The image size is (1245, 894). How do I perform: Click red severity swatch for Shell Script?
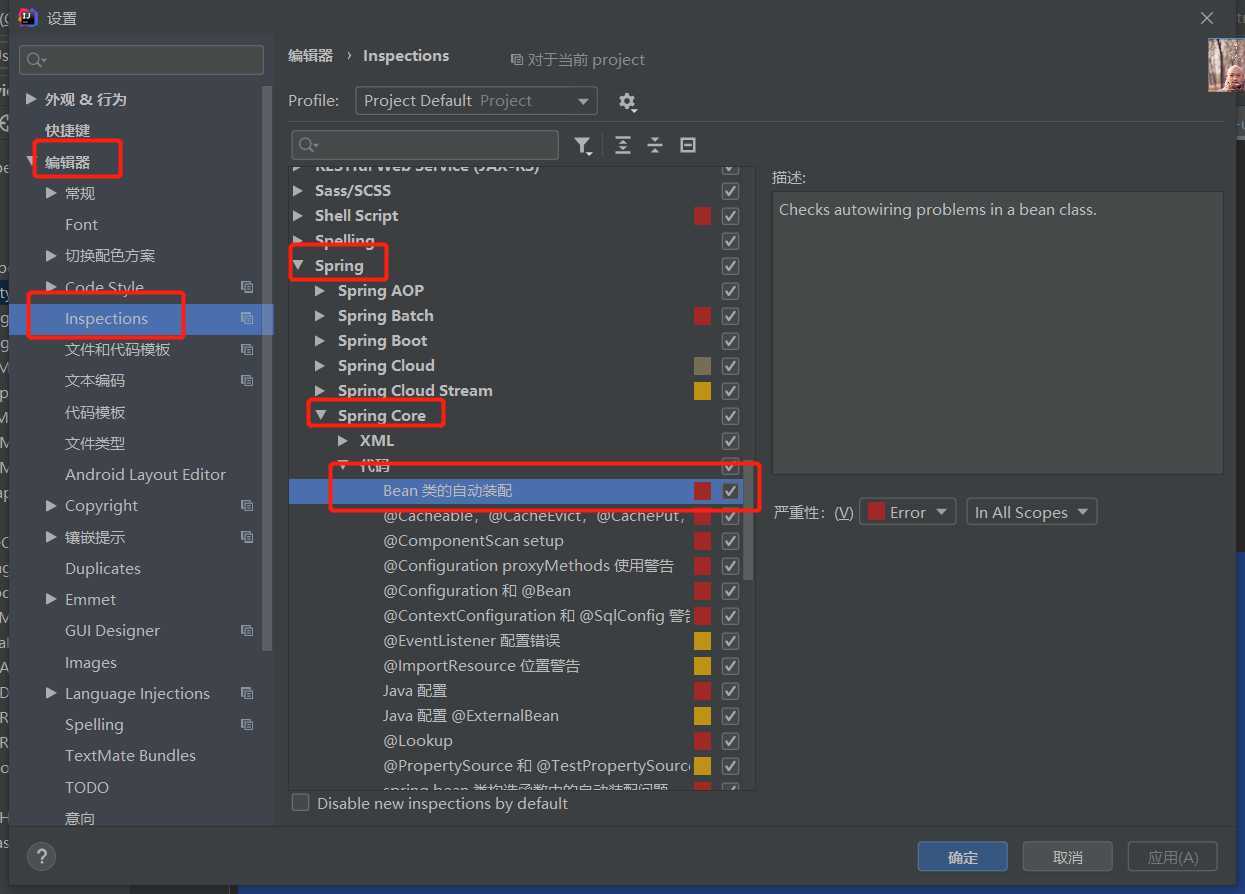pos(702,216)
